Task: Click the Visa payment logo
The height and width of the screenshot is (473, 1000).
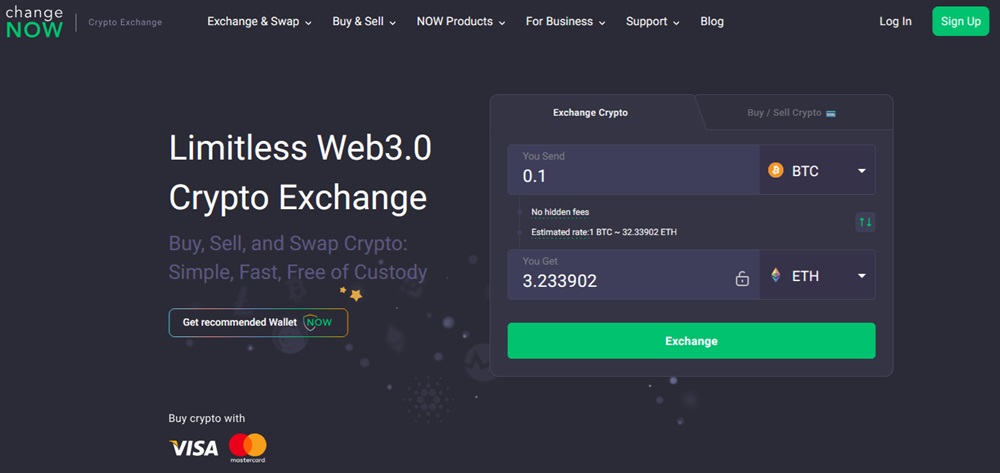Action: coord(194,447)
